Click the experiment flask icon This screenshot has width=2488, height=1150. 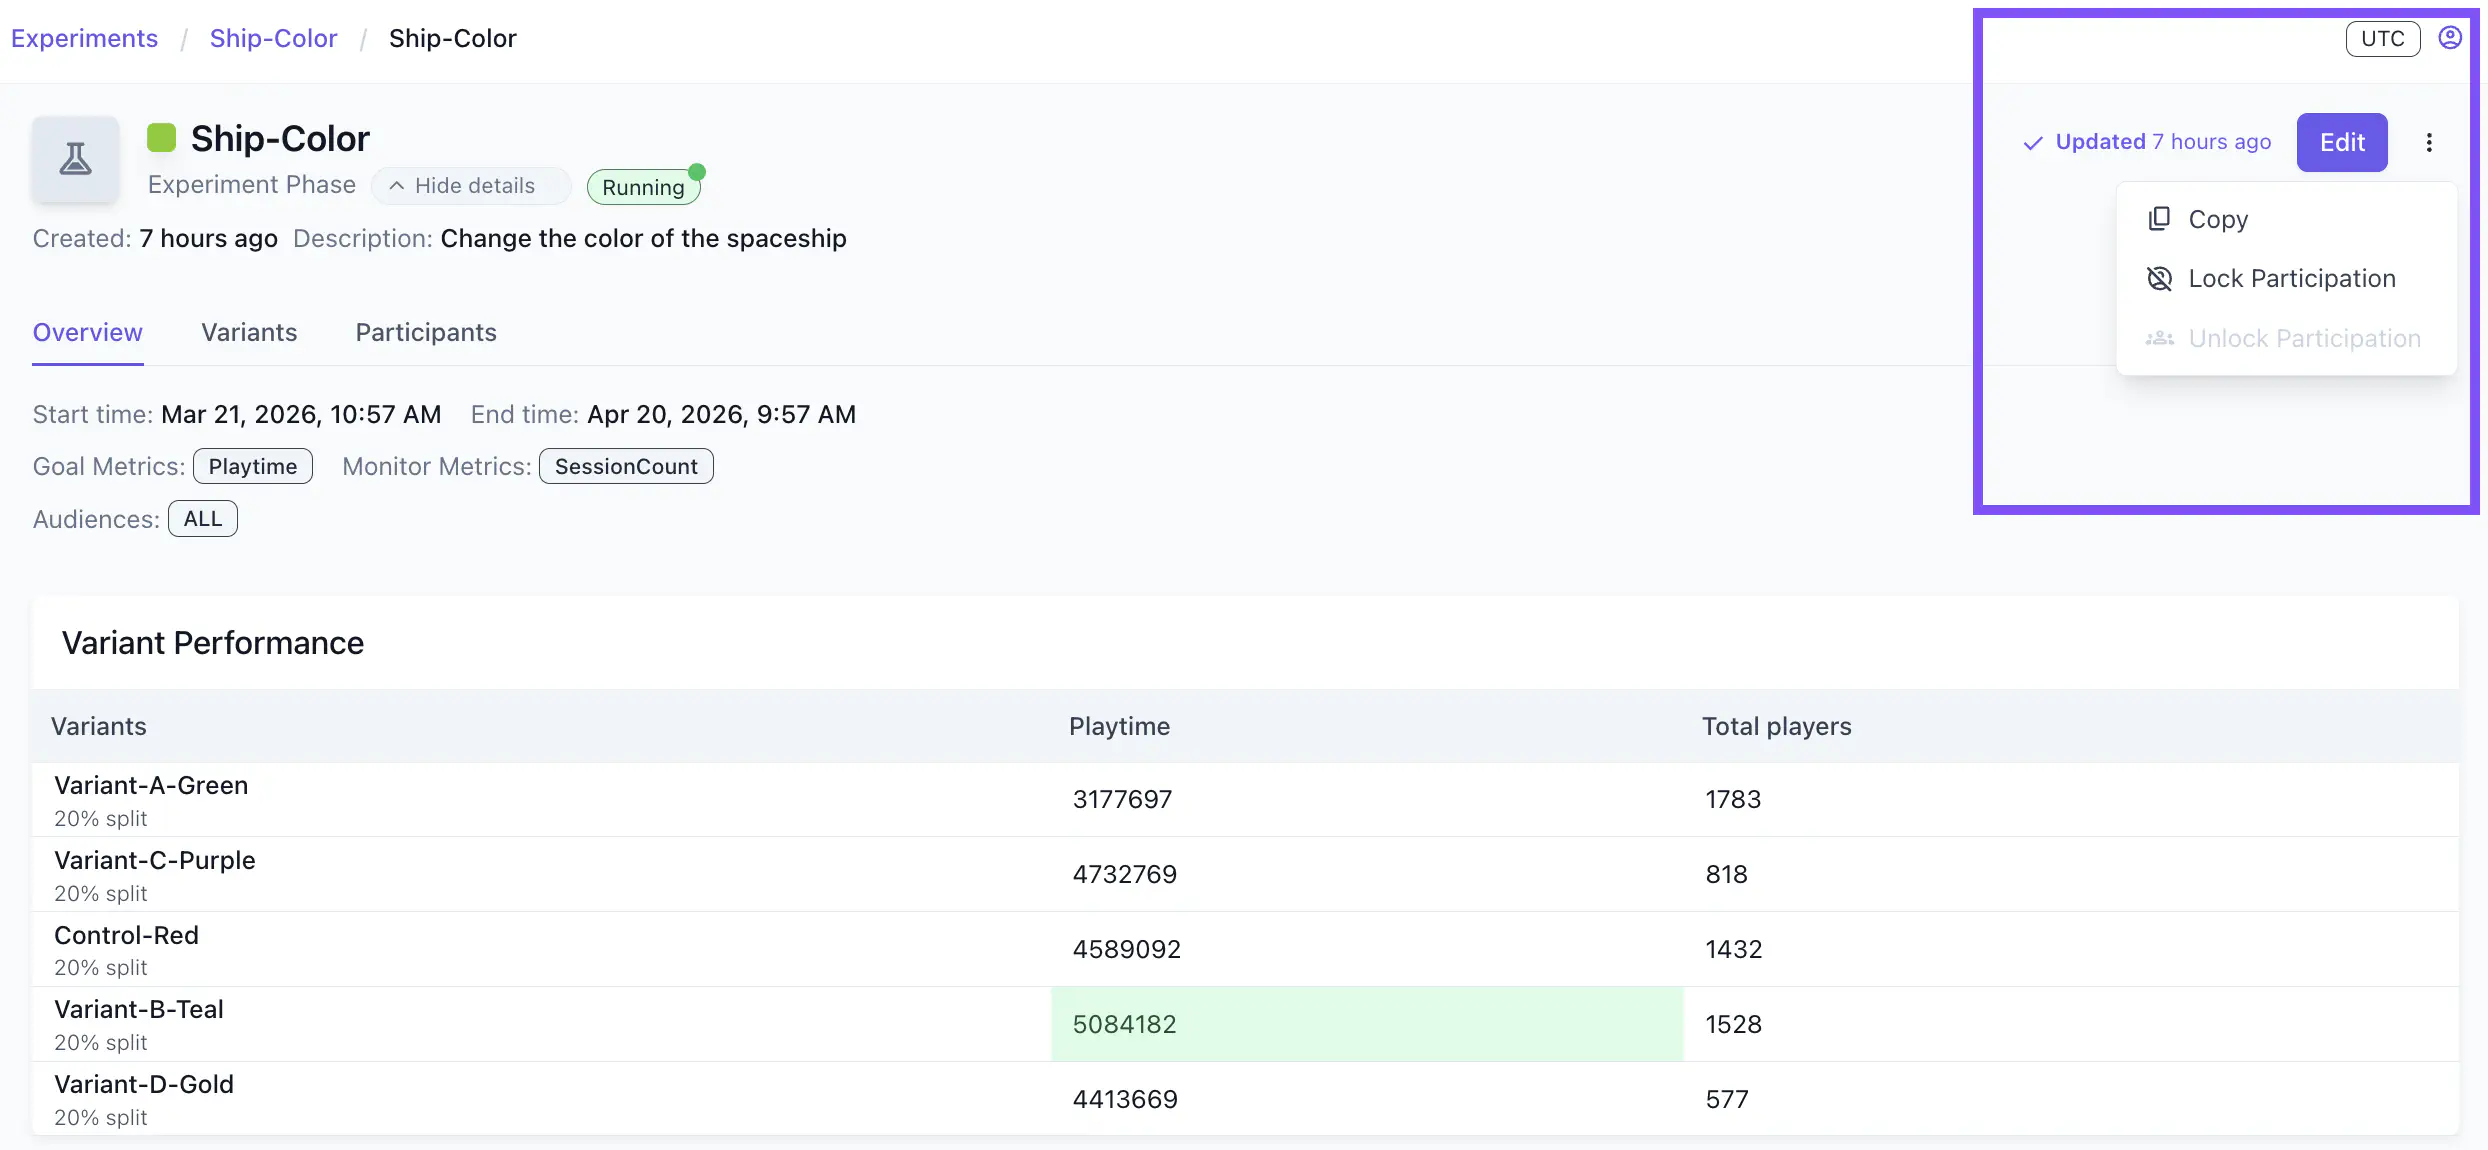(x=75, y=159)
